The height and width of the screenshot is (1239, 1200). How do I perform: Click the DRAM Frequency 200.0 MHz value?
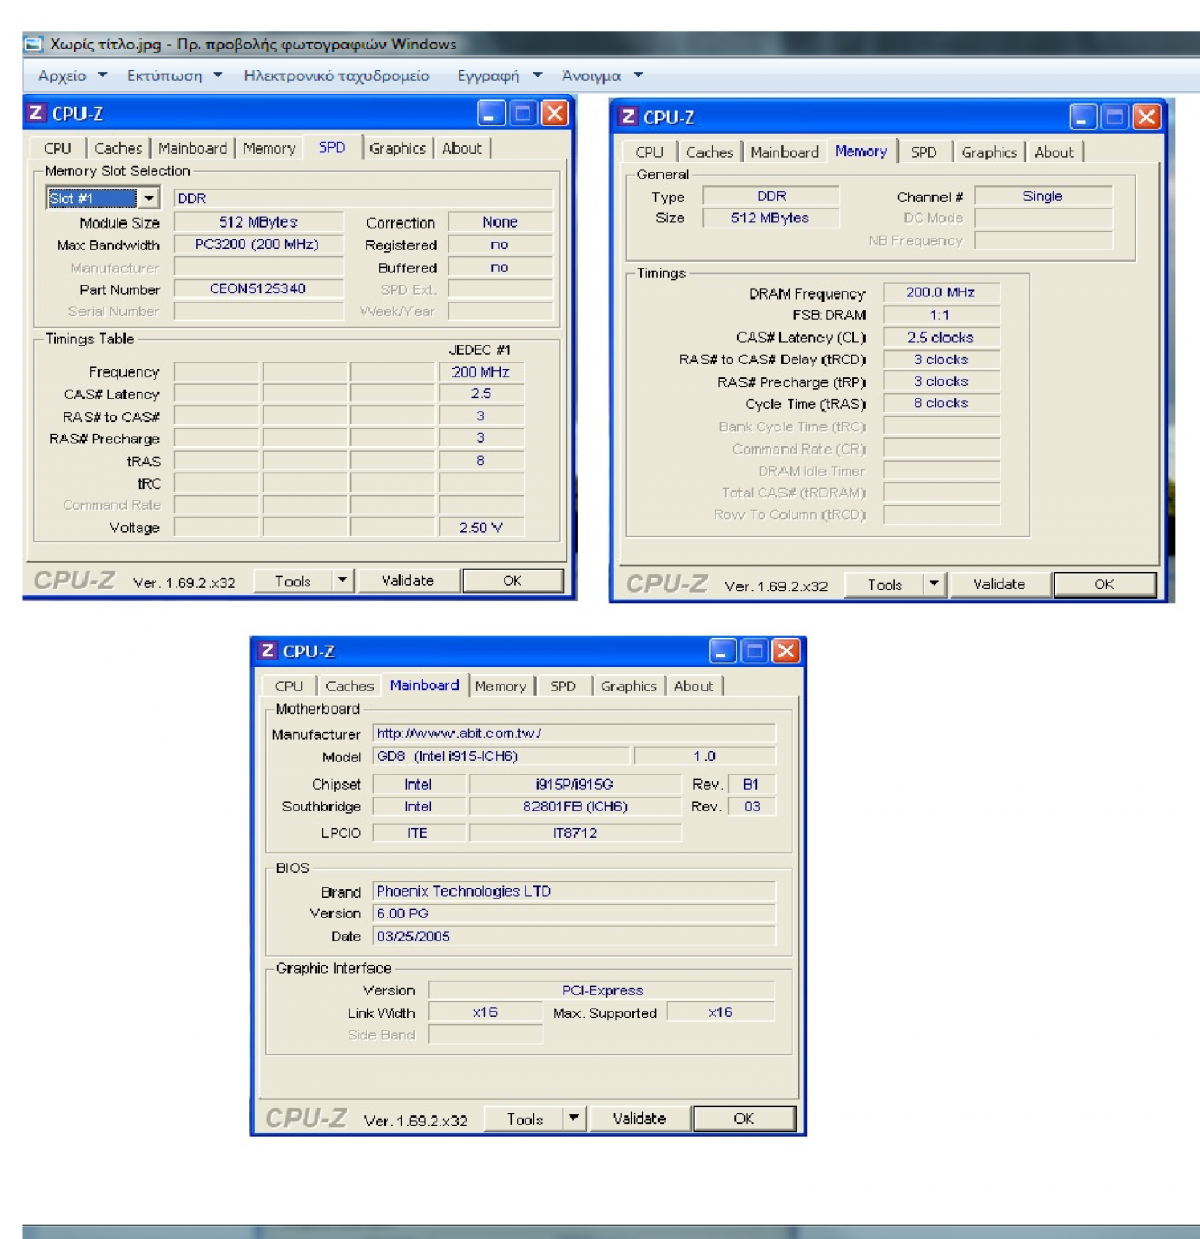point(941,292)
